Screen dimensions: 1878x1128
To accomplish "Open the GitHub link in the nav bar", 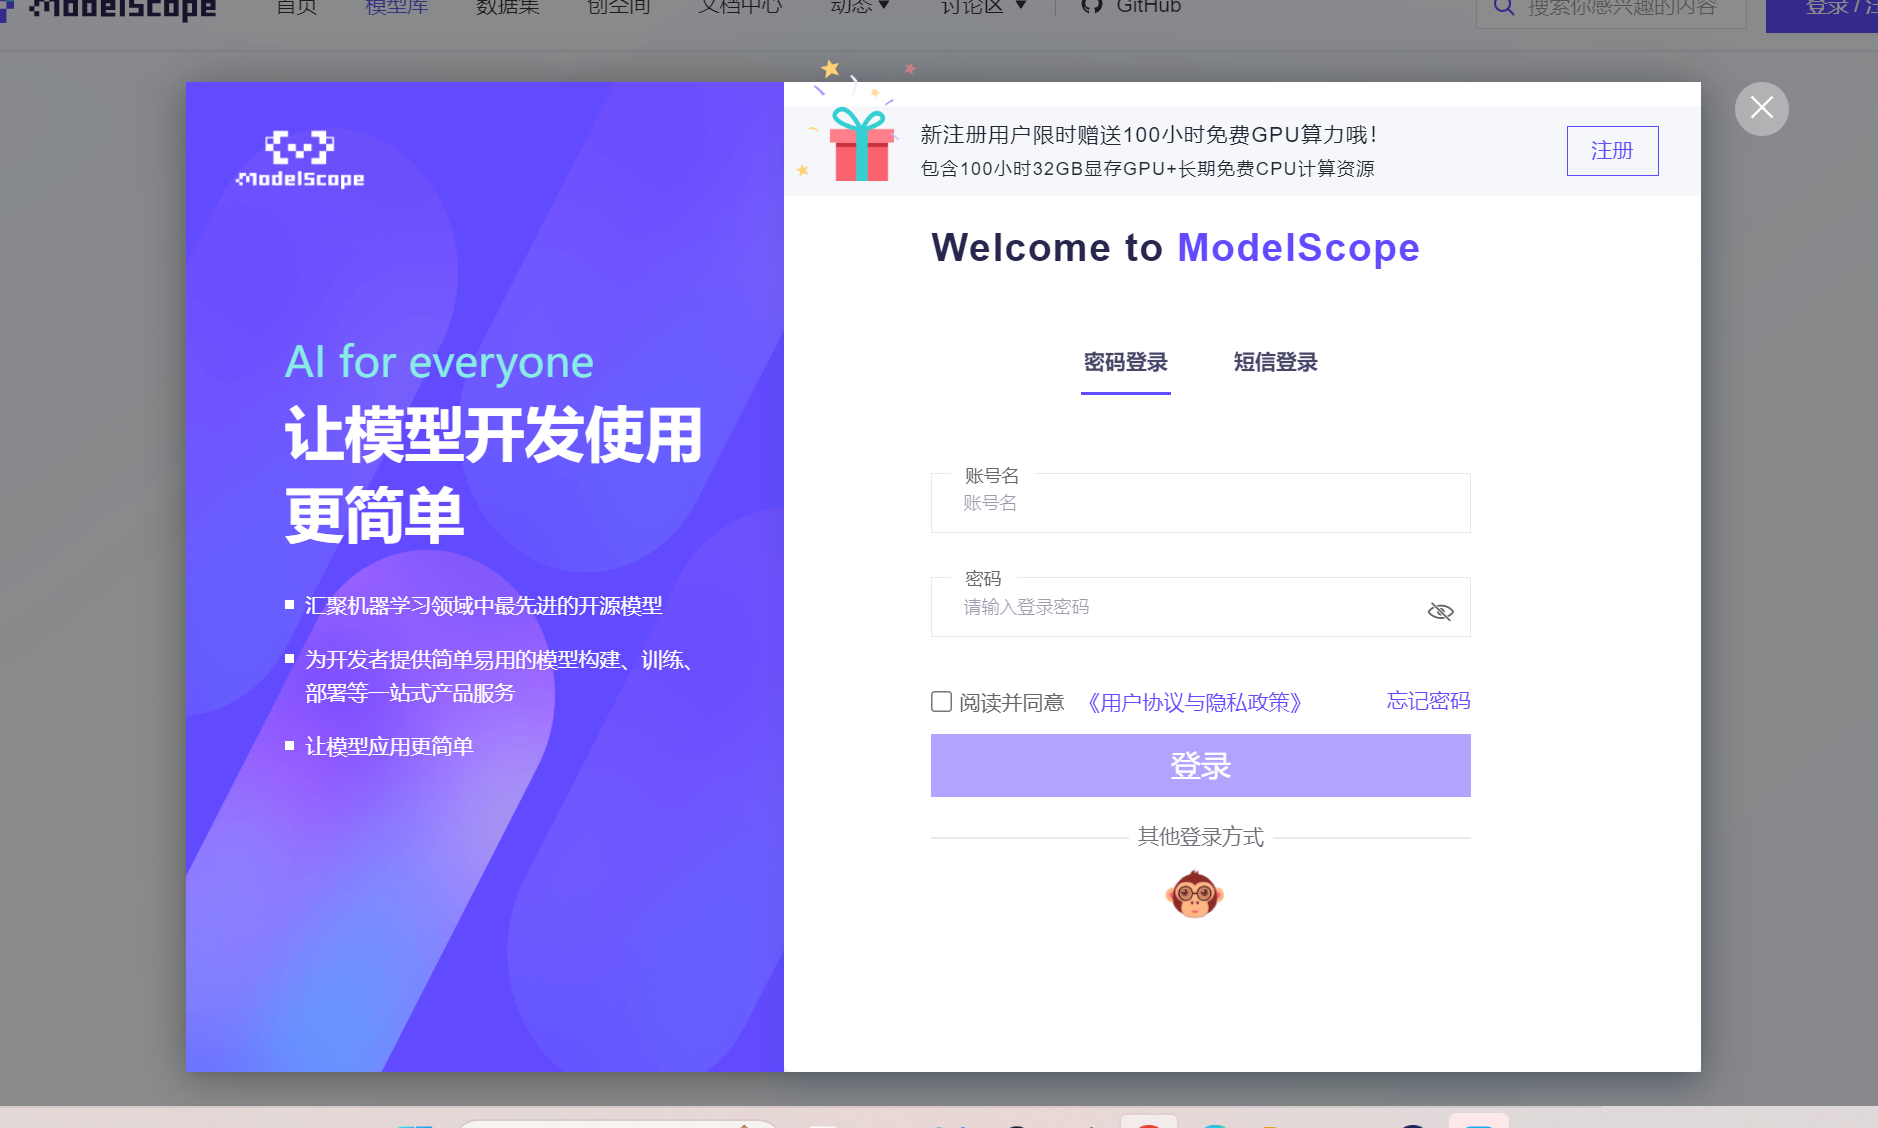I will tap(1131, 7).
